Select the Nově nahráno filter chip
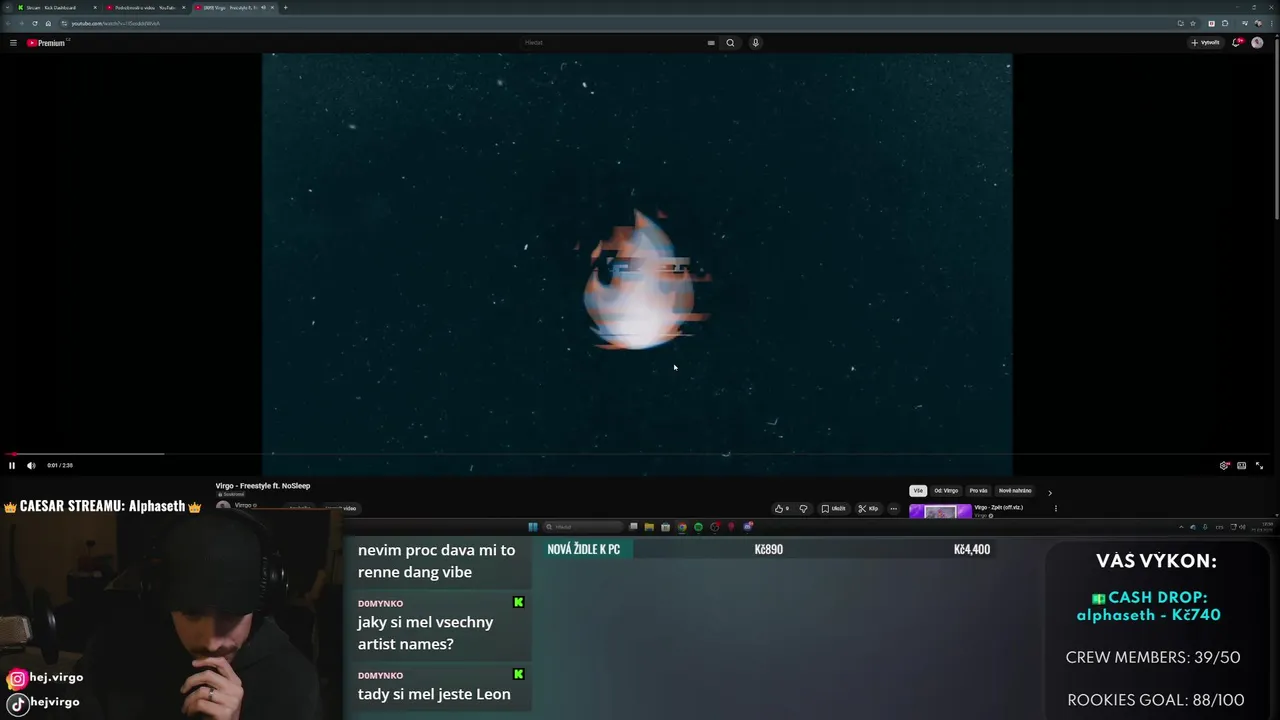Viewport: 1280px width, 720px height. [1015, 491]
